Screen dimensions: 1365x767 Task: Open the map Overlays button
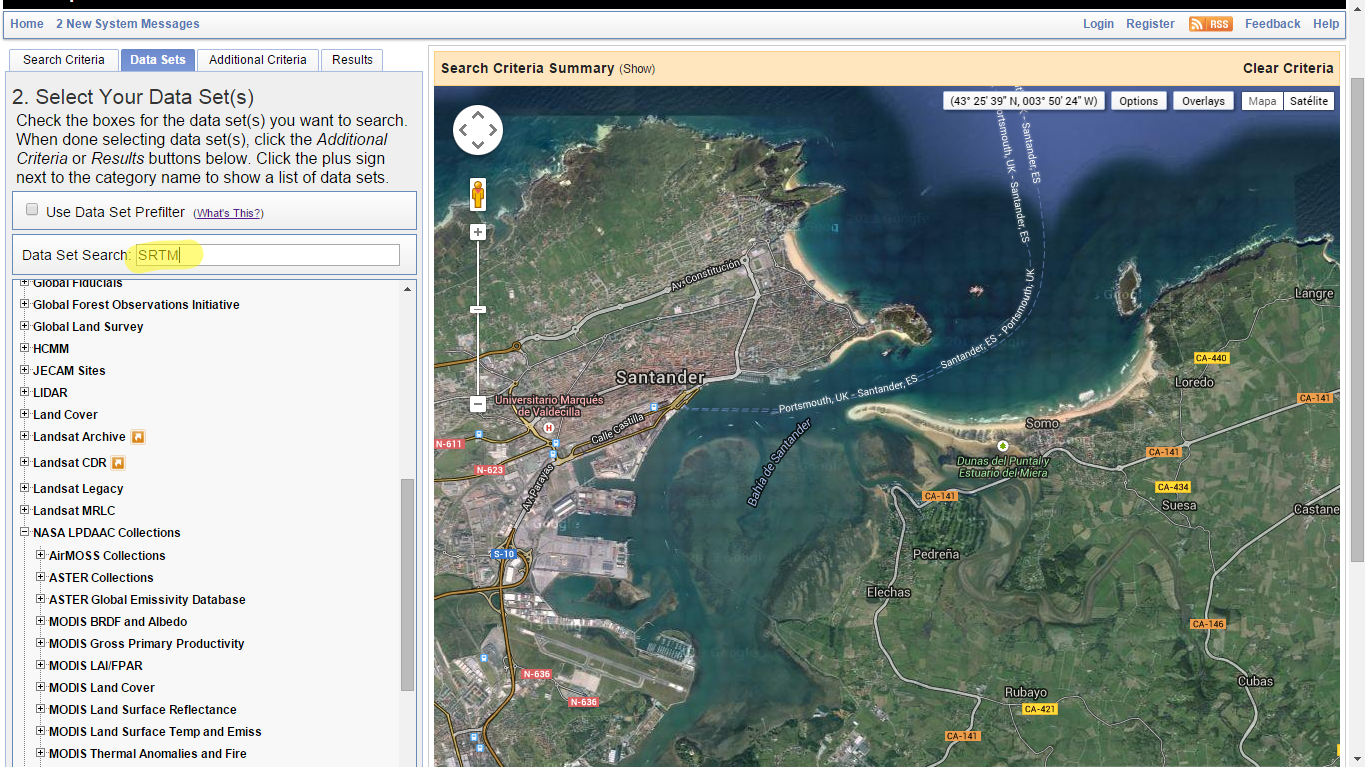pyautogui.click(x=1203, y=101)
